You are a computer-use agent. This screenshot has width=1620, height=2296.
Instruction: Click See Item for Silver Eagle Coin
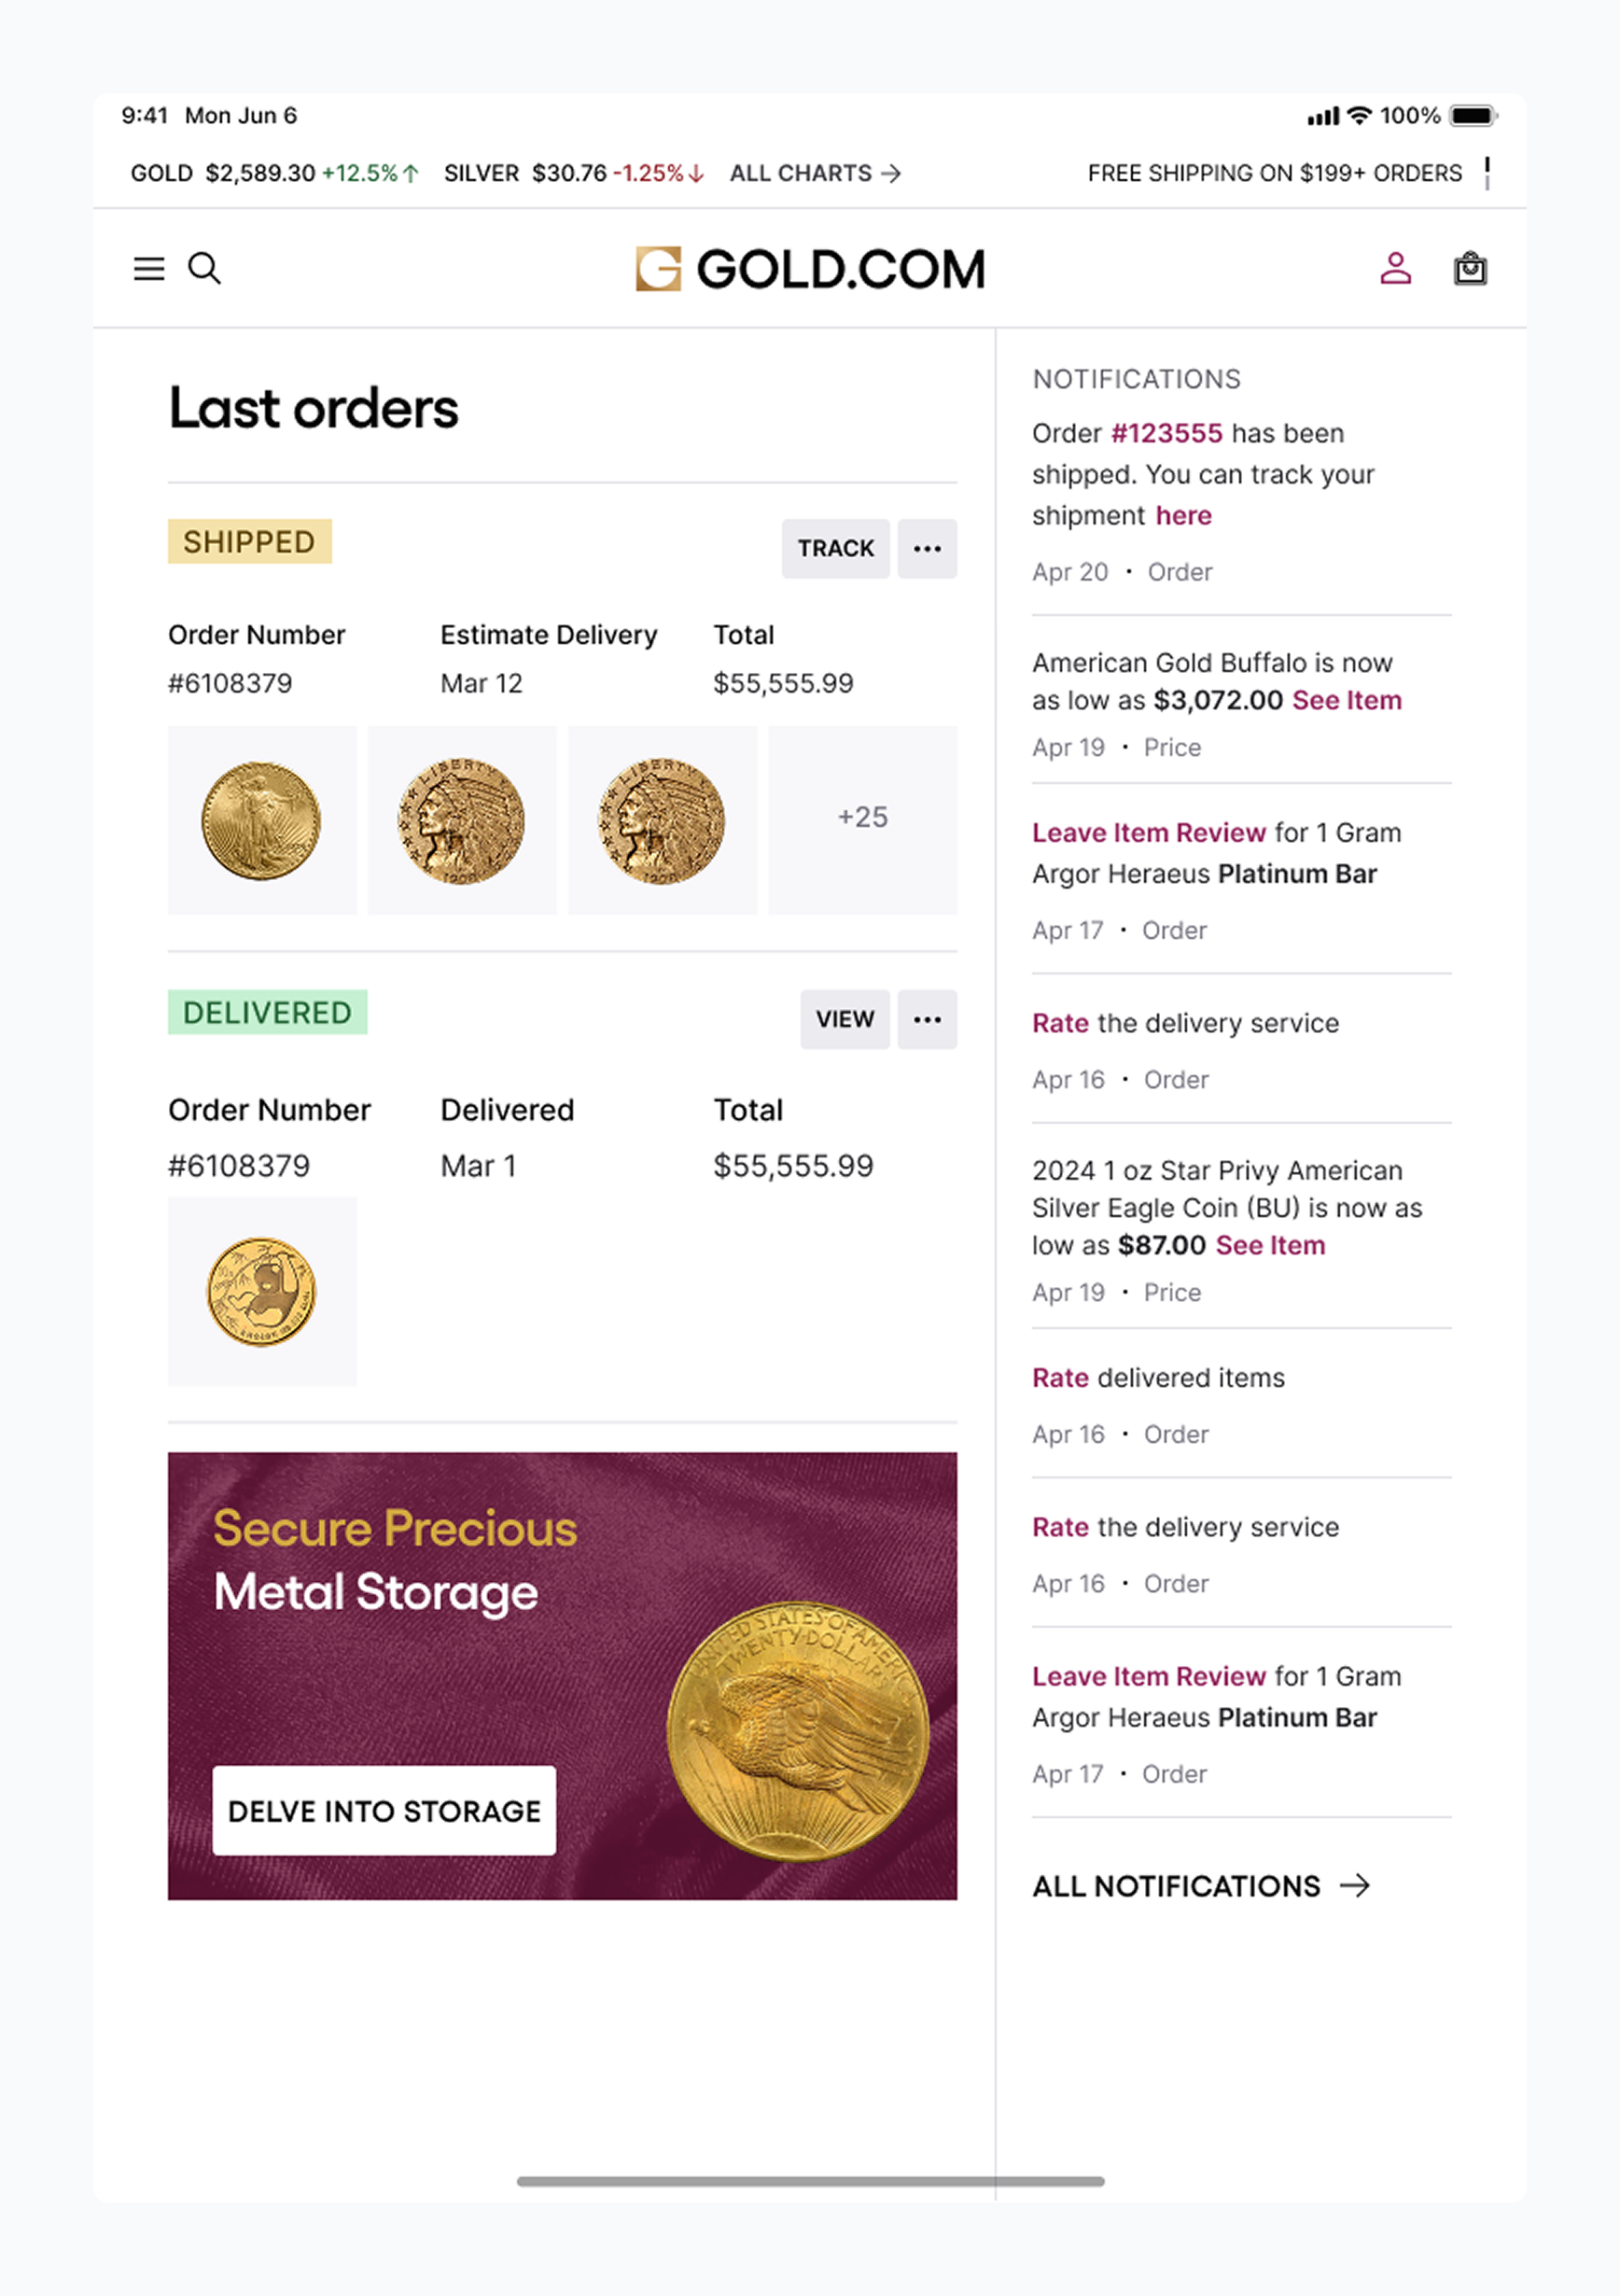pos(1270,1245)
